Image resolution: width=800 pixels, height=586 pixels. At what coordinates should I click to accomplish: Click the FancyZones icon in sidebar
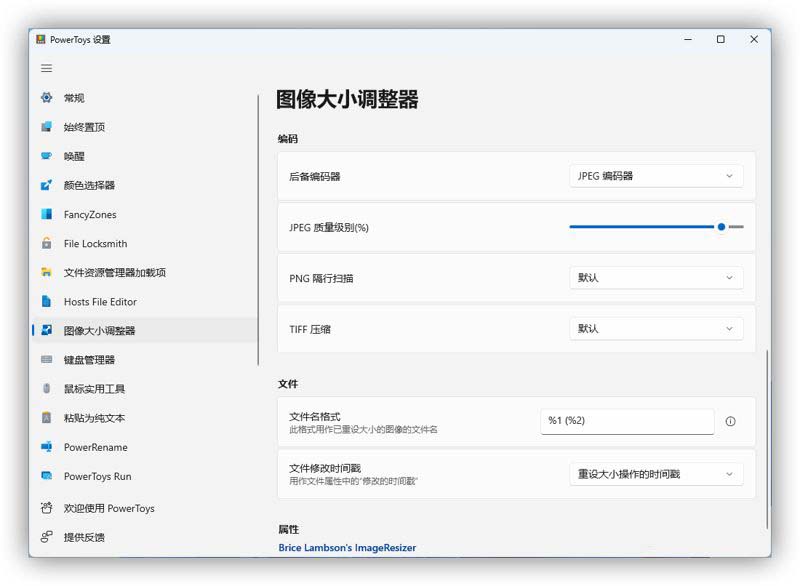(46, 214)
